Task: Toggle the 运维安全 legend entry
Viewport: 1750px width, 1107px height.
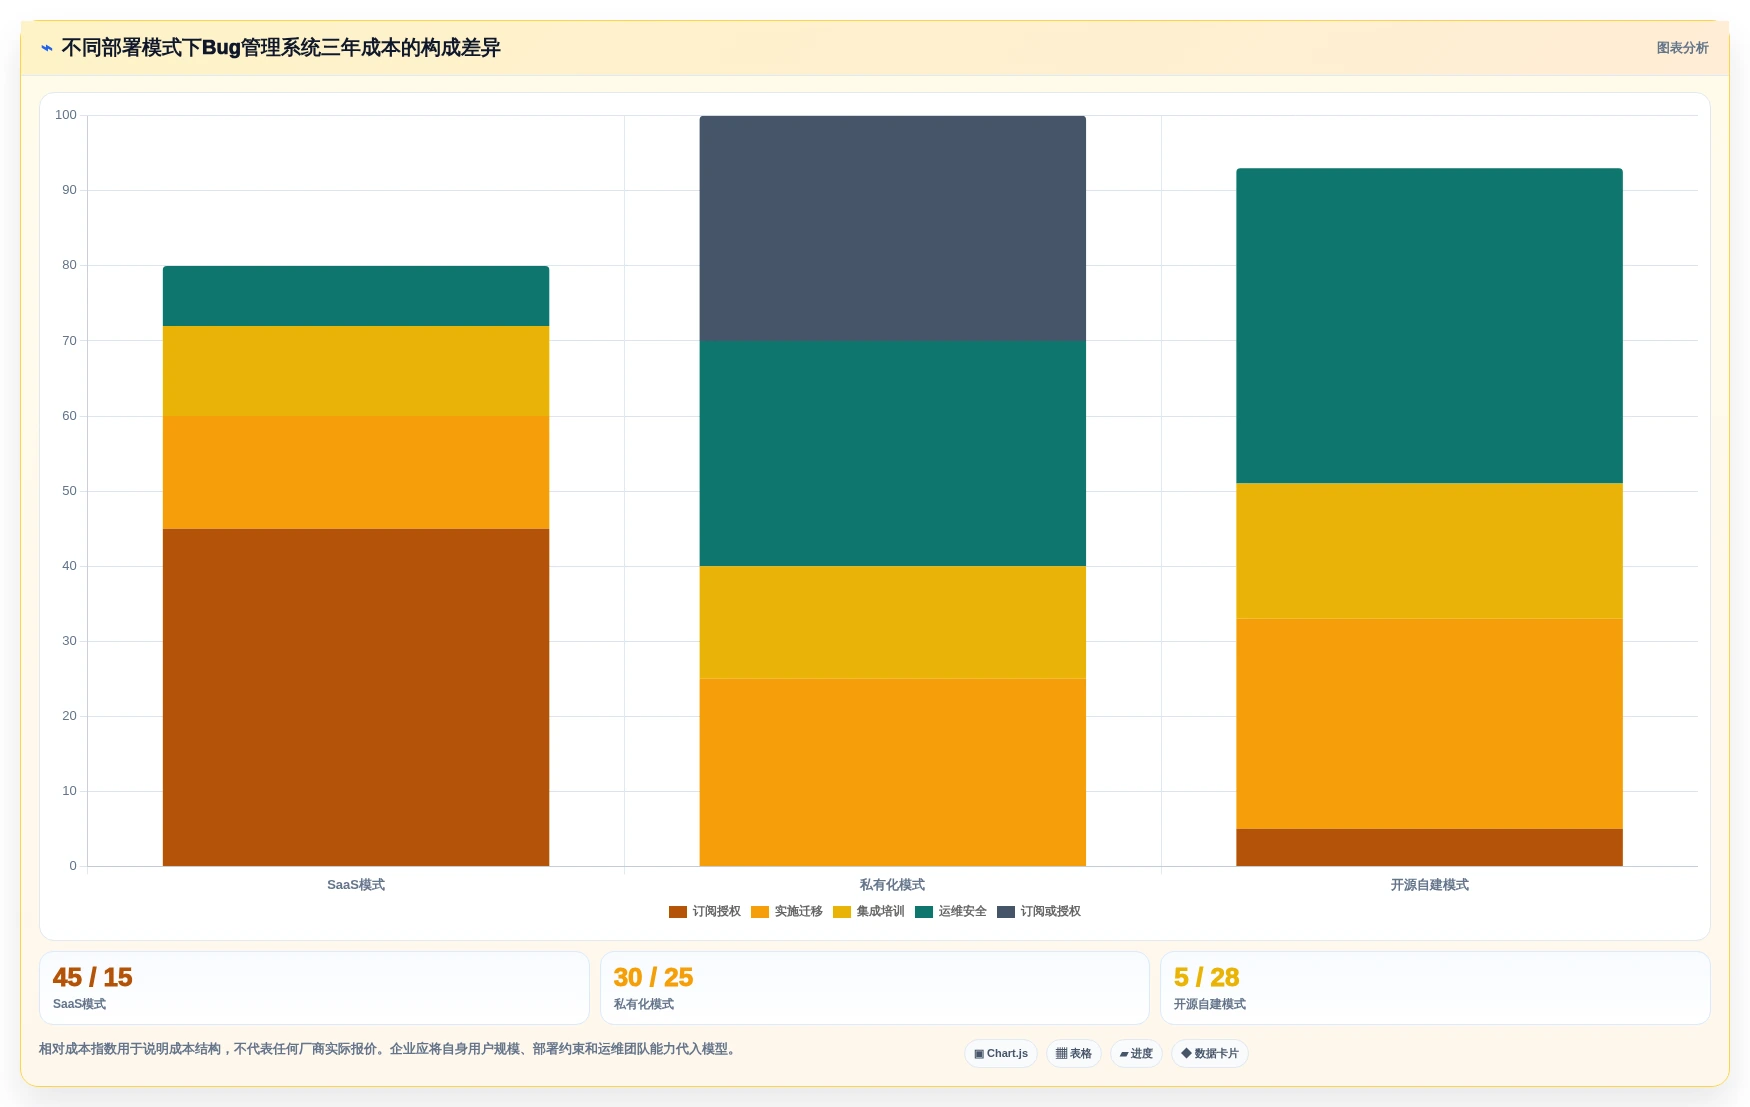Action: pos(950,912)
